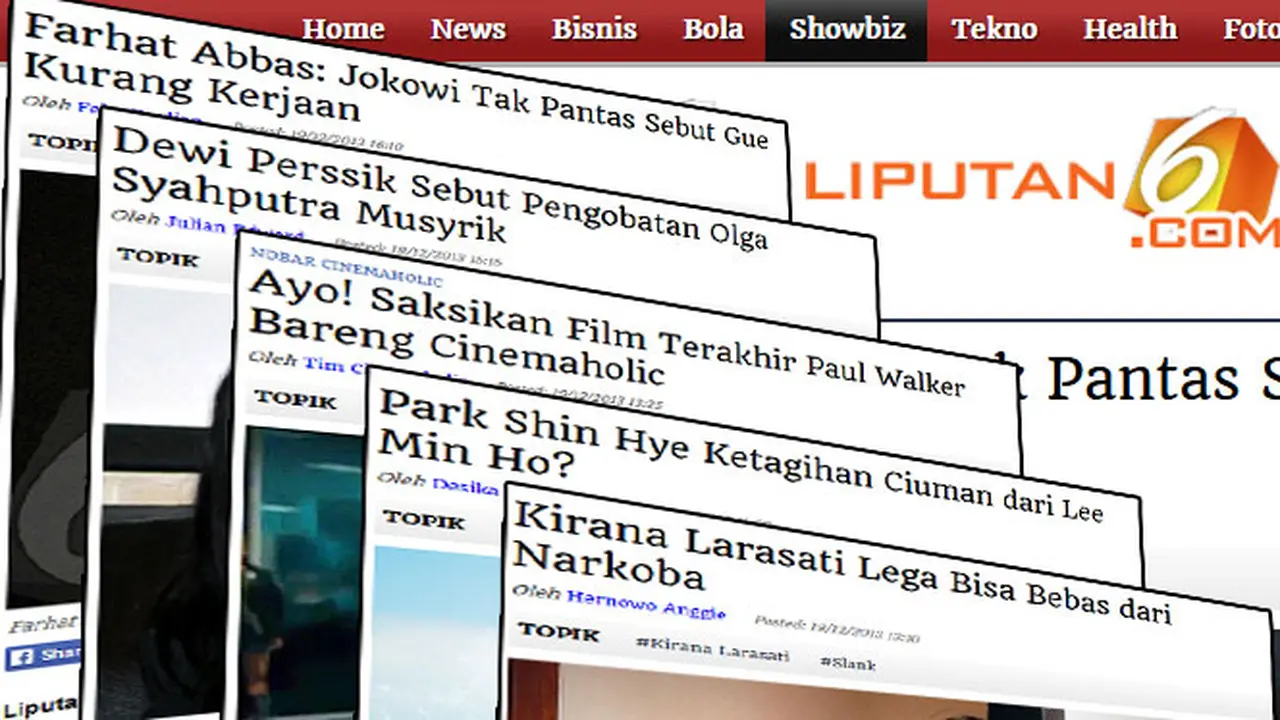
Task: Click the Liputan6.com logo
Action: click(1041, 181)
